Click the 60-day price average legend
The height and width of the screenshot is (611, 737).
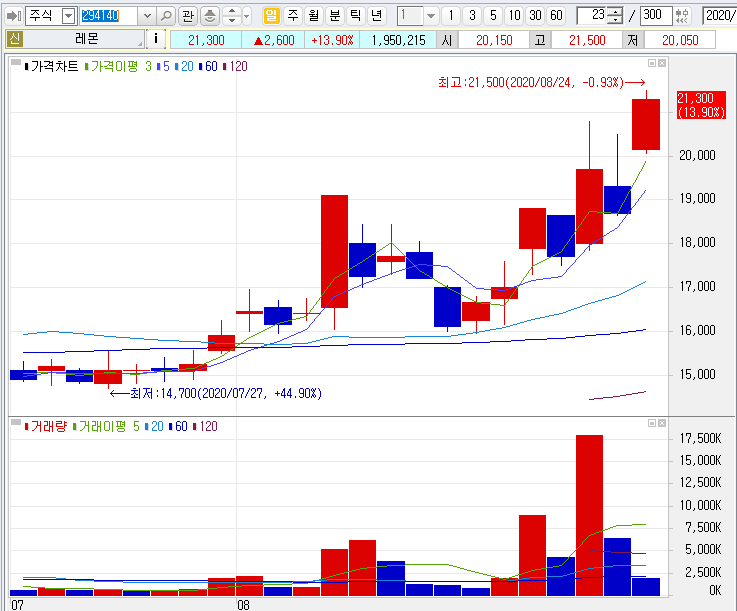(208, 66)
